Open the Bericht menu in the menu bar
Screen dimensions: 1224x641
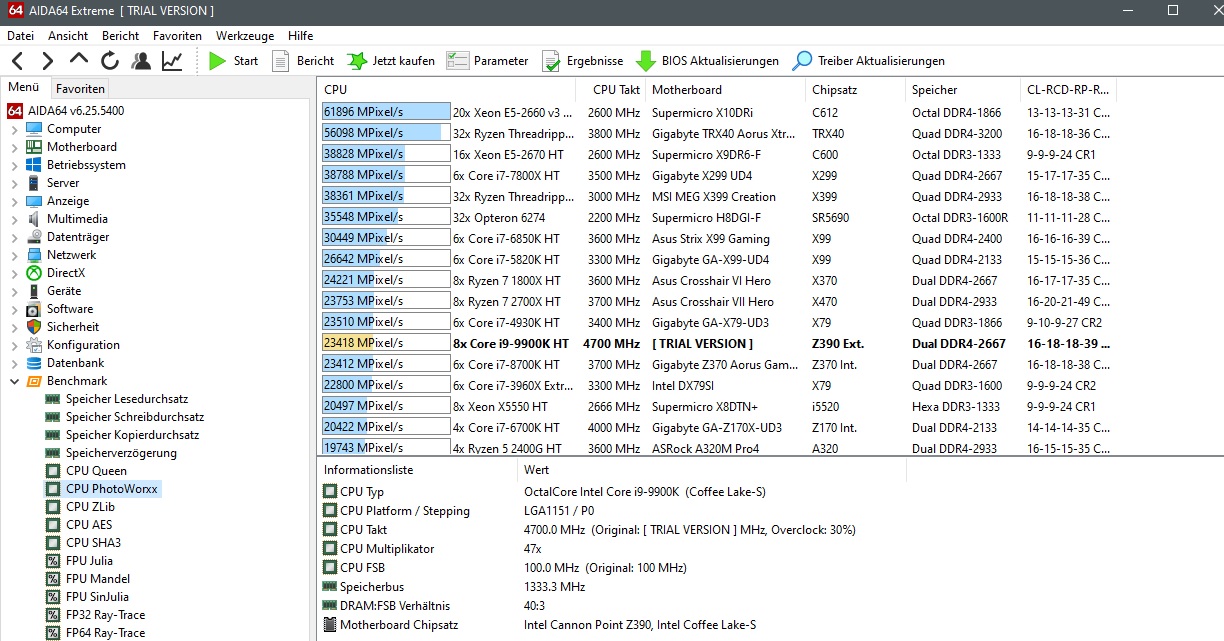pos(121,35)
